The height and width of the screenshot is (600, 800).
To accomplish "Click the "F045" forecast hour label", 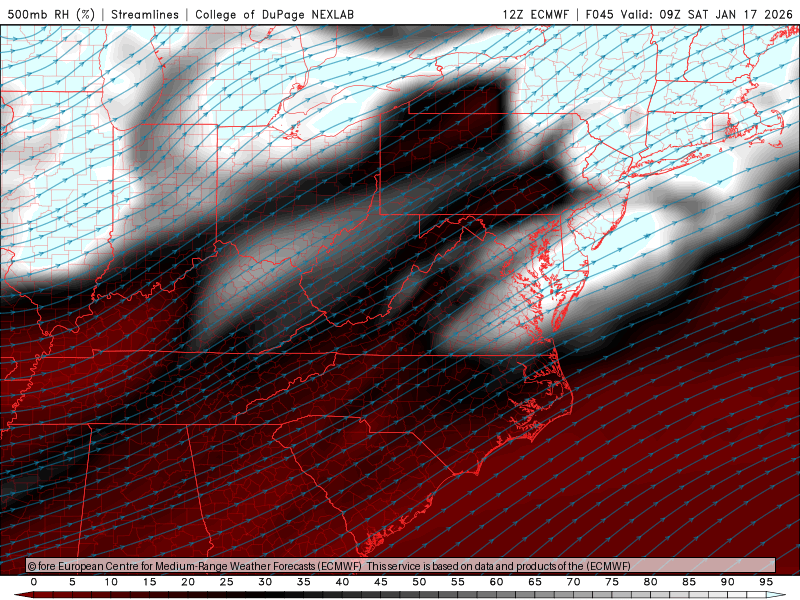I will click(599, 14).
